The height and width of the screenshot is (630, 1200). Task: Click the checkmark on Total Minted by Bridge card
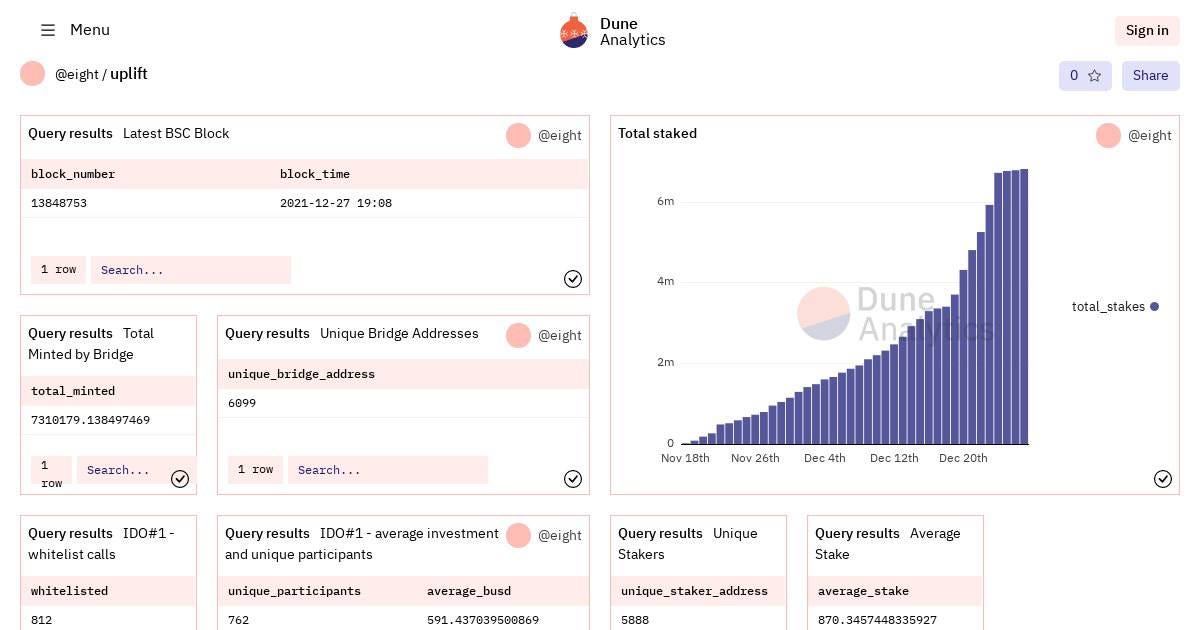[180, 479]
